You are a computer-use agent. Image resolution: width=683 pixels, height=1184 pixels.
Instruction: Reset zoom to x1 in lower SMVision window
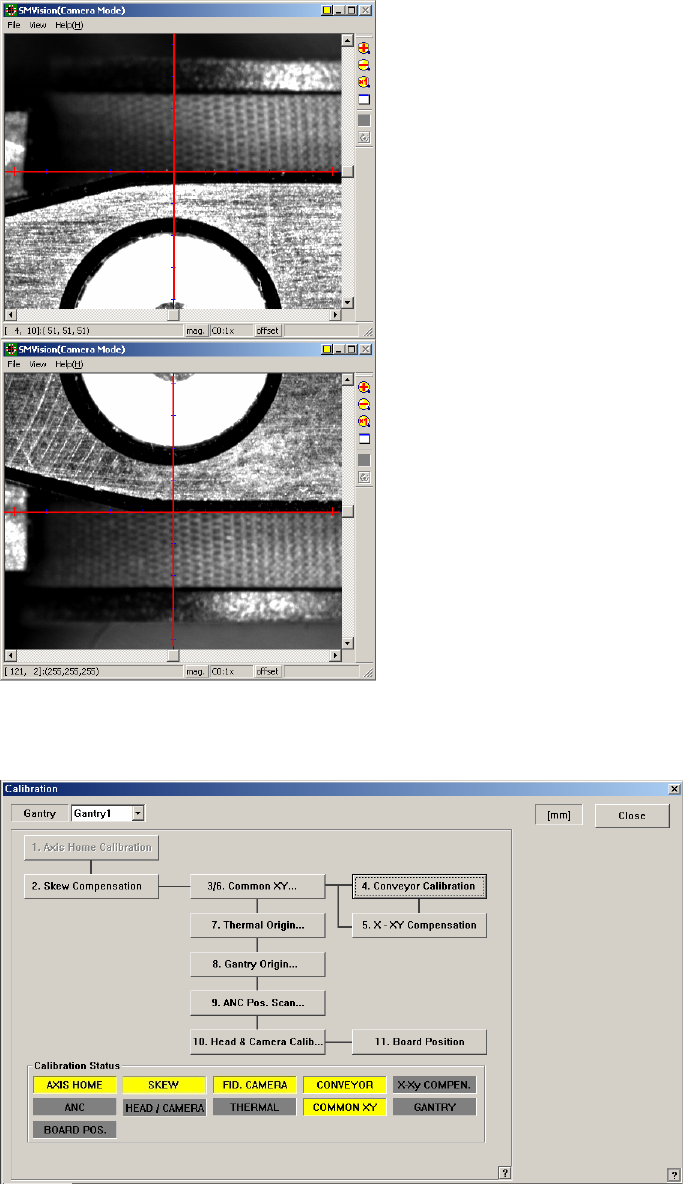pyautogui.click(x=364, y=422)
